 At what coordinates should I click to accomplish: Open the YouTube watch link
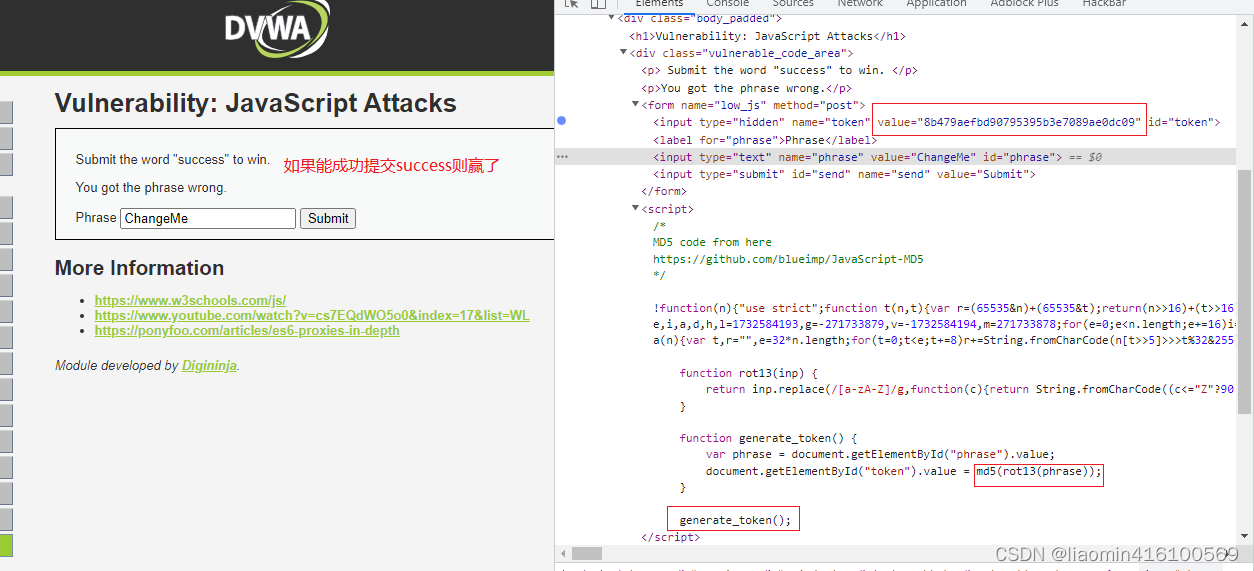pos(312,315)
